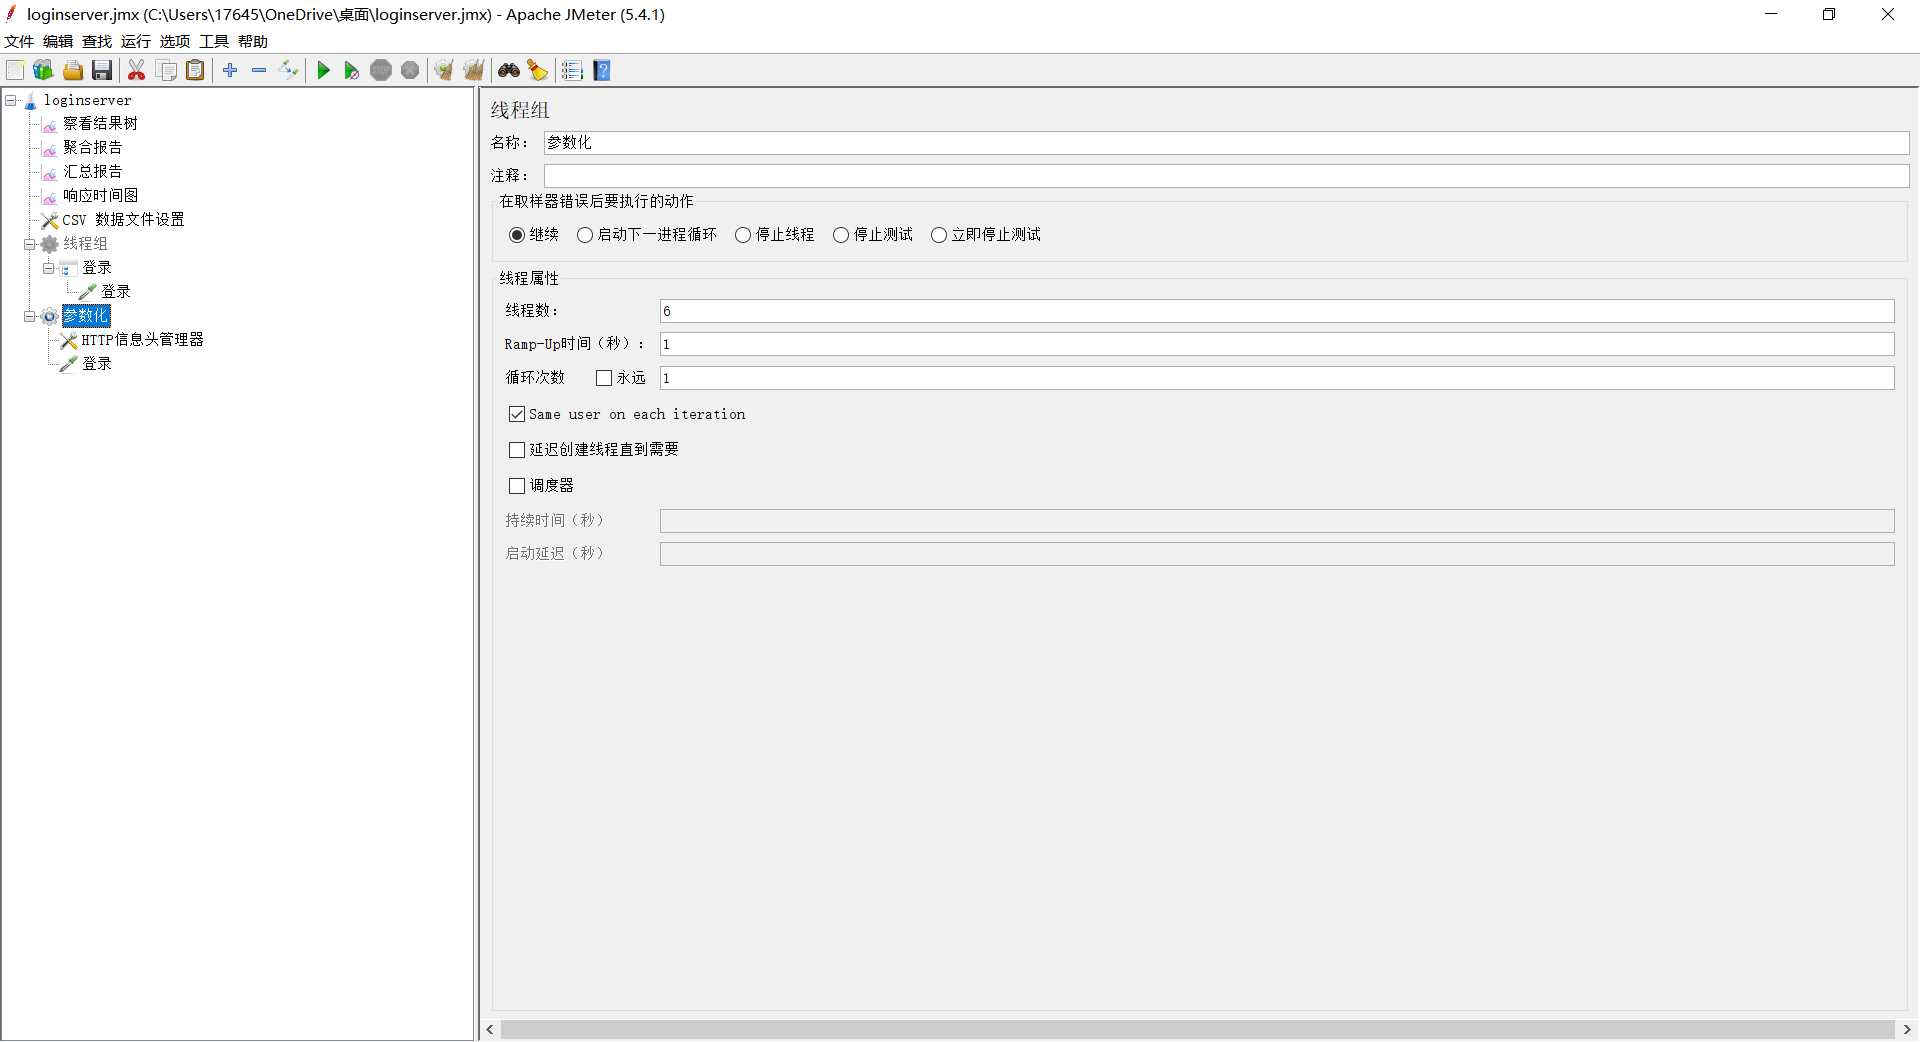Collapse the loginserver root node
The width and height of the screenshot is (1920, 1042).
11,100
